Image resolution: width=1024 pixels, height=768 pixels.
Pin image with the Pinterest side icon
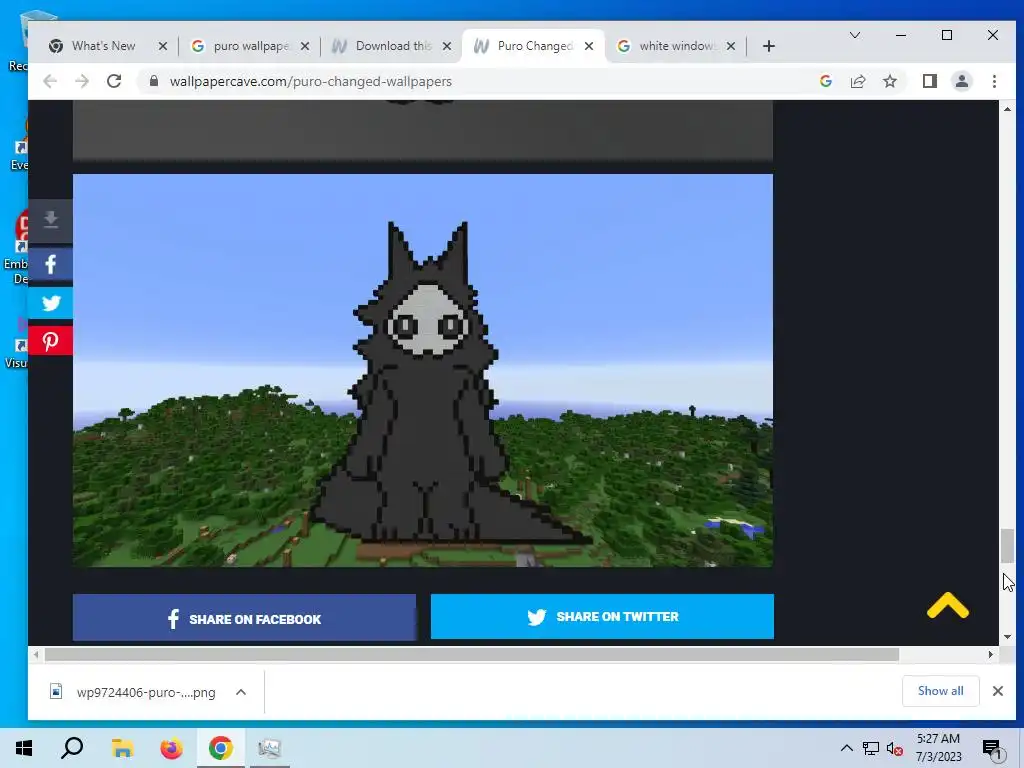50,341
